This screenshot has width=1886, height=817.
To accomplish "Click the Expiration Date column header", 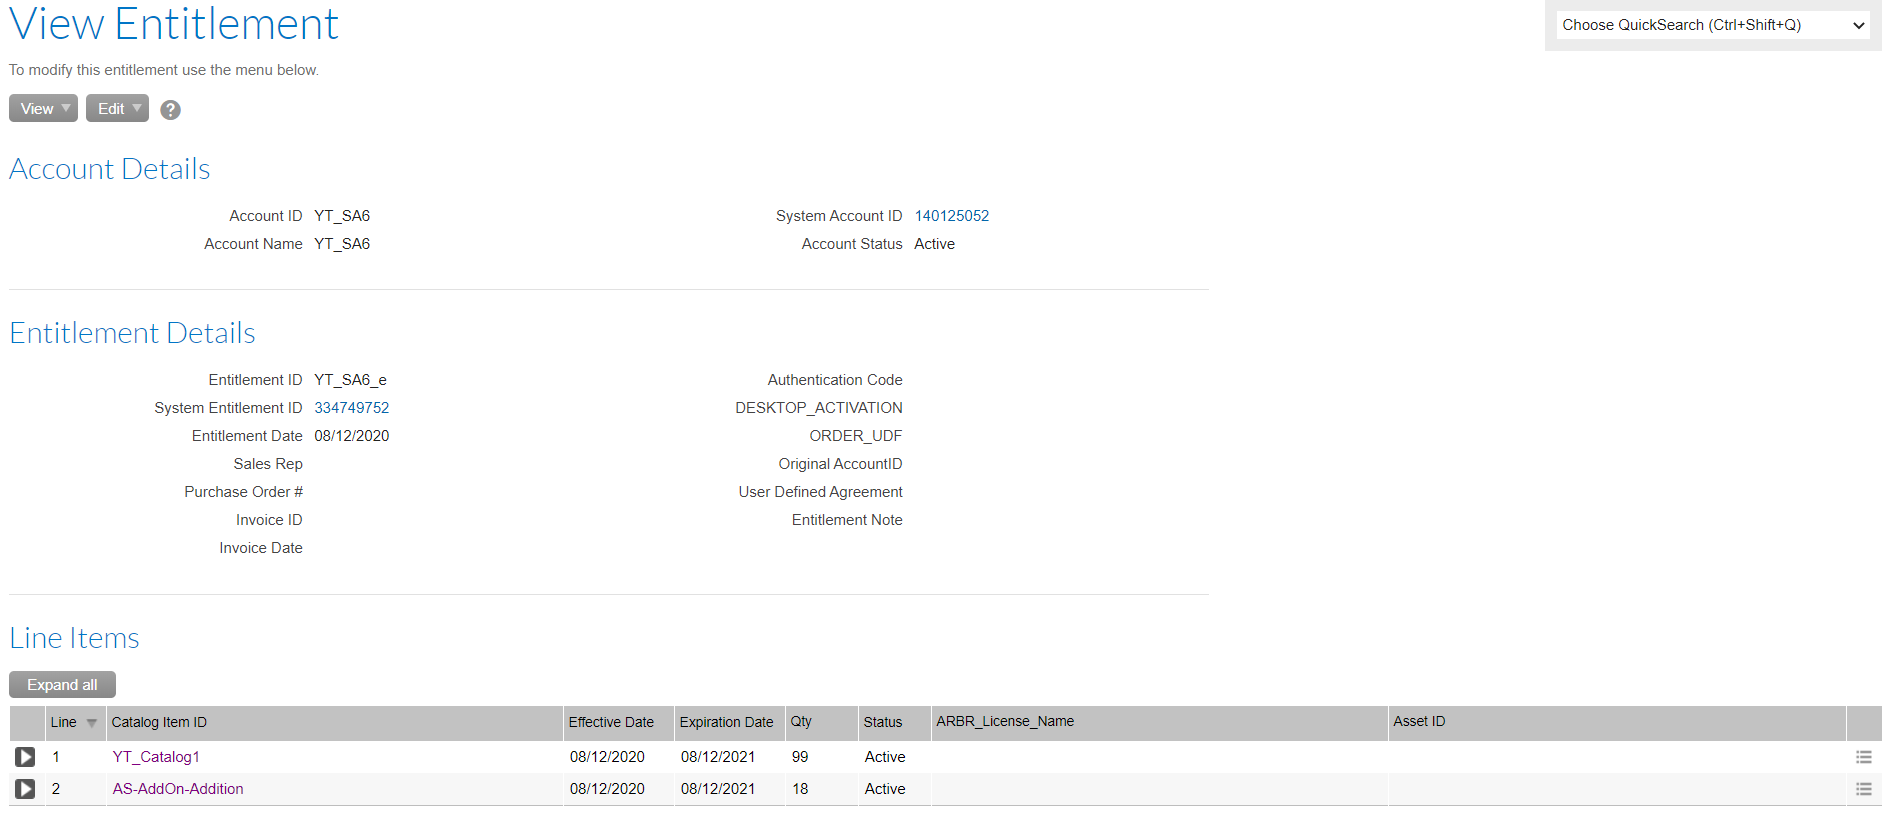I will (730, 722).
